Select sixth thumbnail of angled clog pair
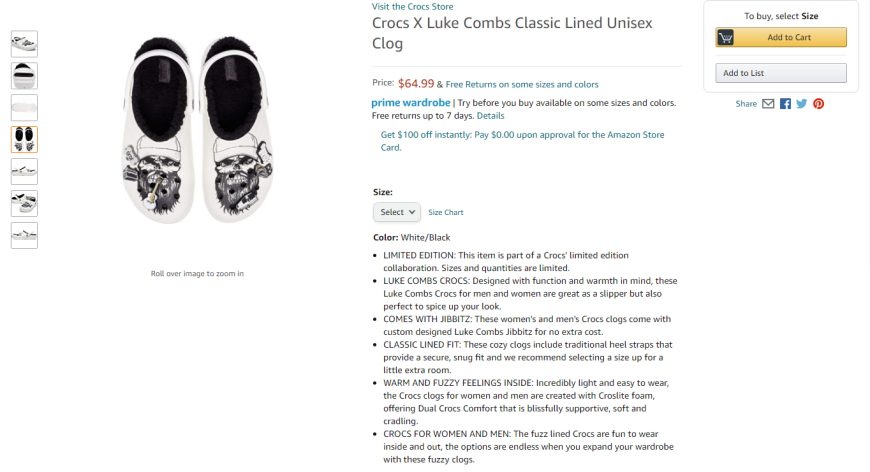Viewport: 870px width, 472px height. point(24,204)
